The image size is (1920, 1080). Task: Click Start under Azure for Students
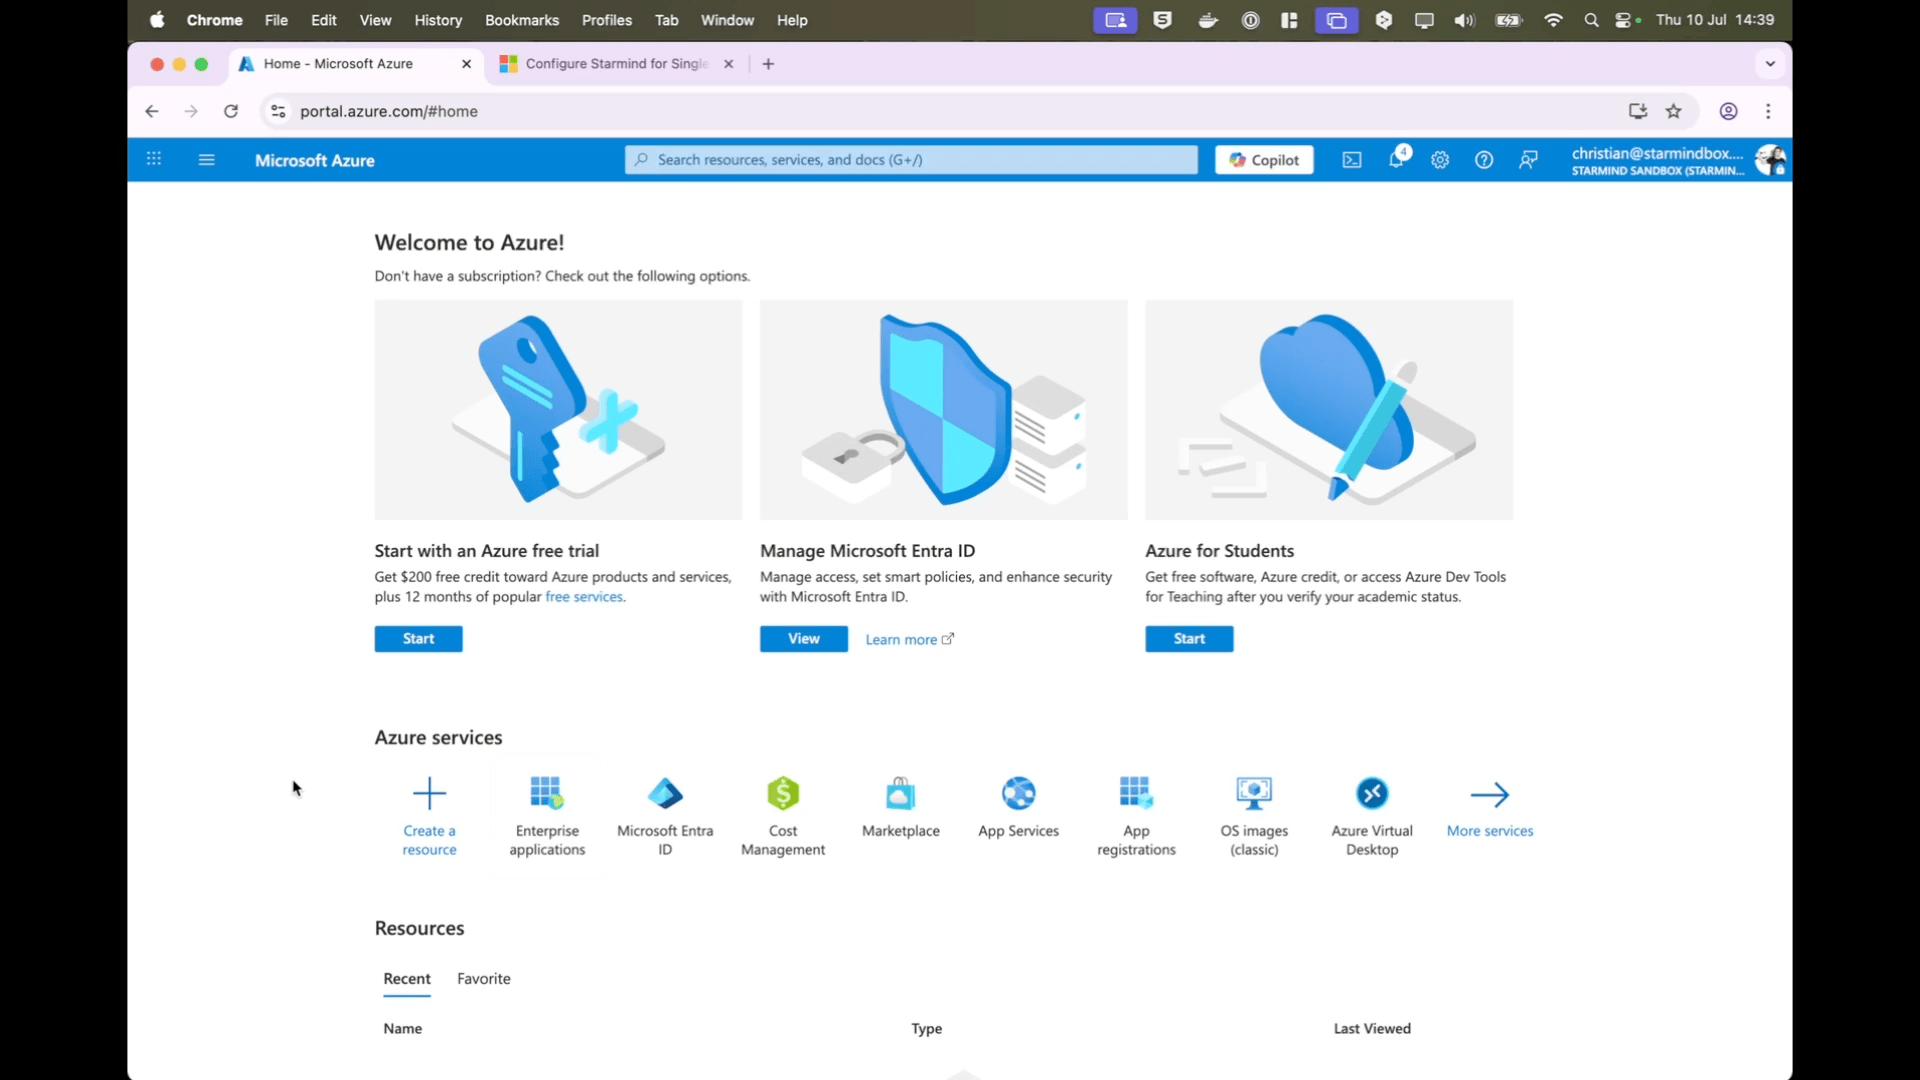pyautogui.click(x=1189, y=639)
